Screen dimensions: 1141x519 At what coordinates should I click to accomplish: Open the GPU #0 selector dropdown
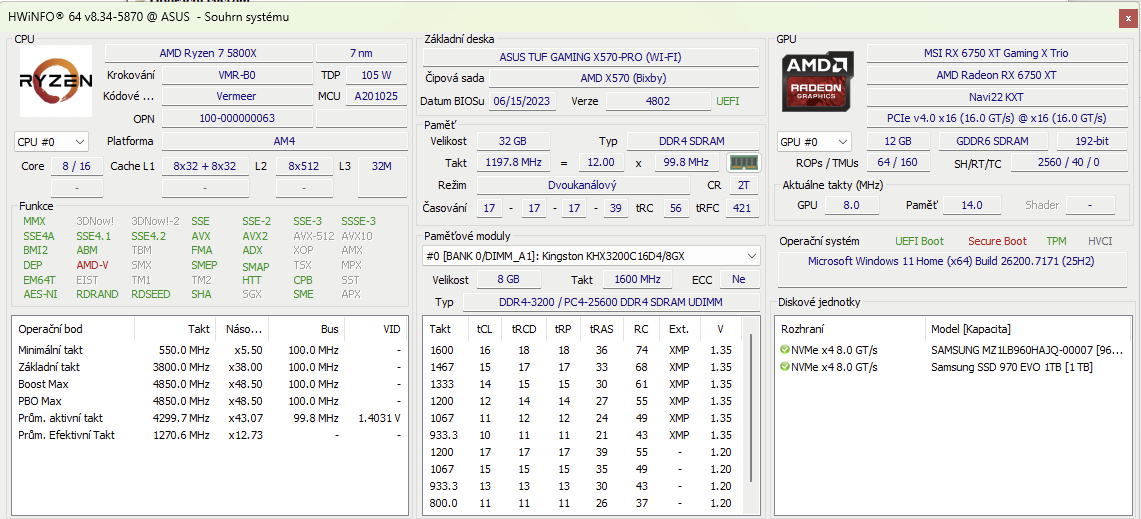pos(814,142)
